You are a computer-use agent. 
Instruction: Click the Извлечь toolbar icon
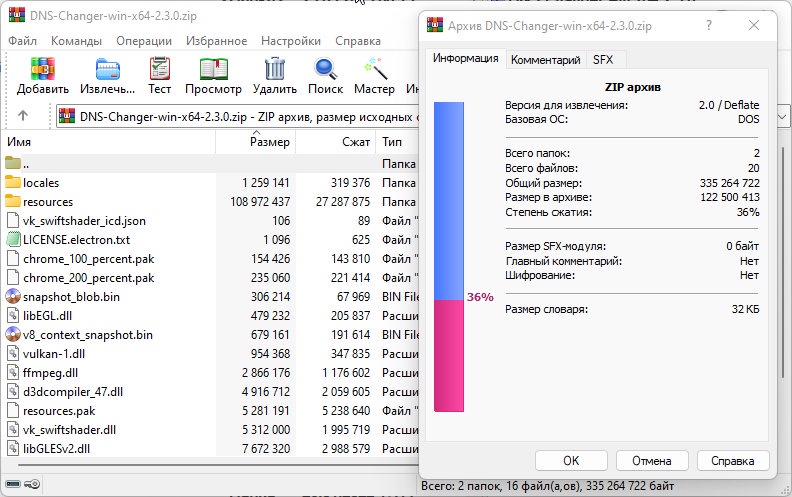pos(108,69)
